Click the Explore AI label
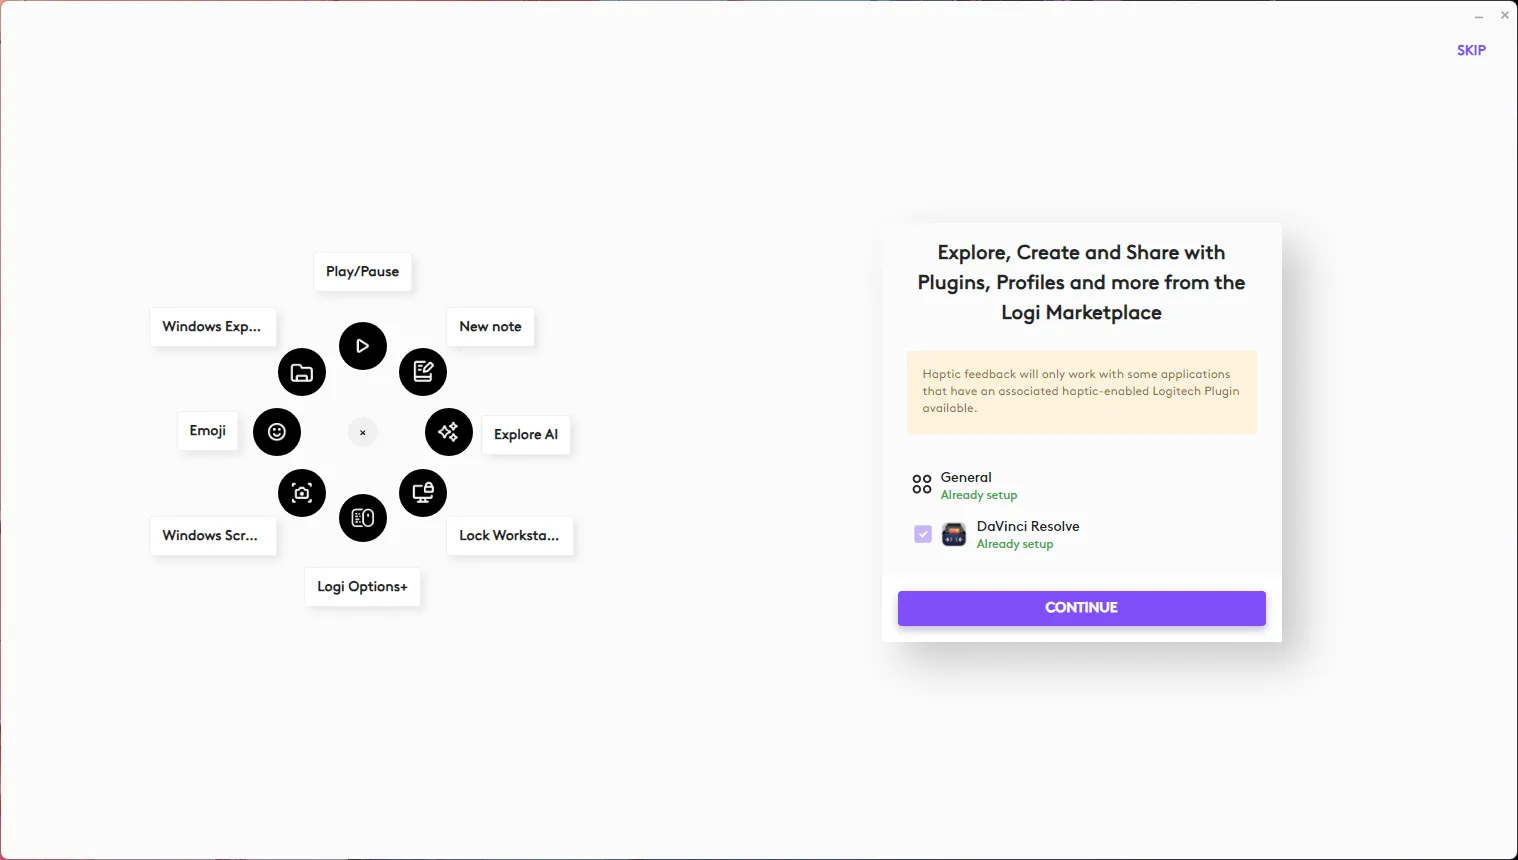This screenshot has width=1518, height=860. pos(526,435)
